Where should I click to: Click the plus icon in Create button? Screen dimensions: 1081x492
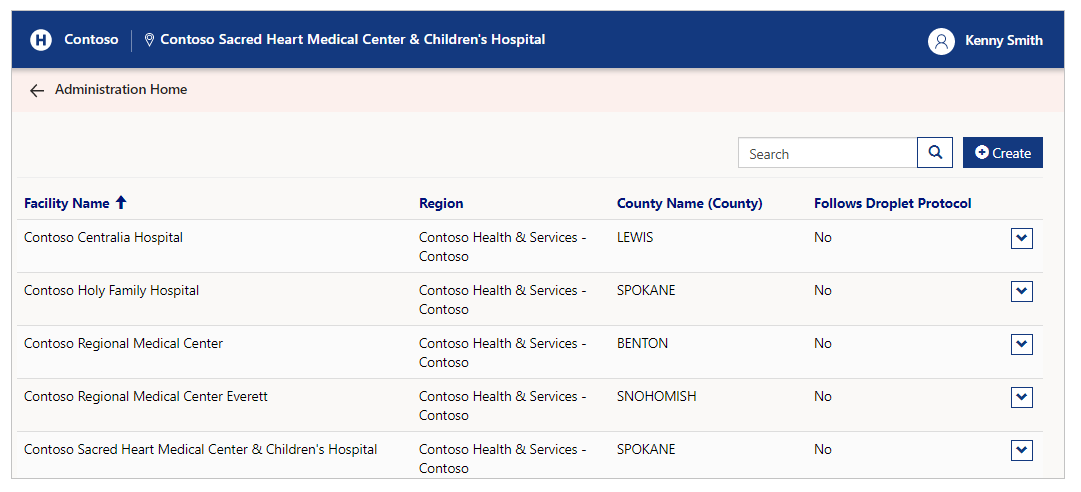(x=982, y=153)
